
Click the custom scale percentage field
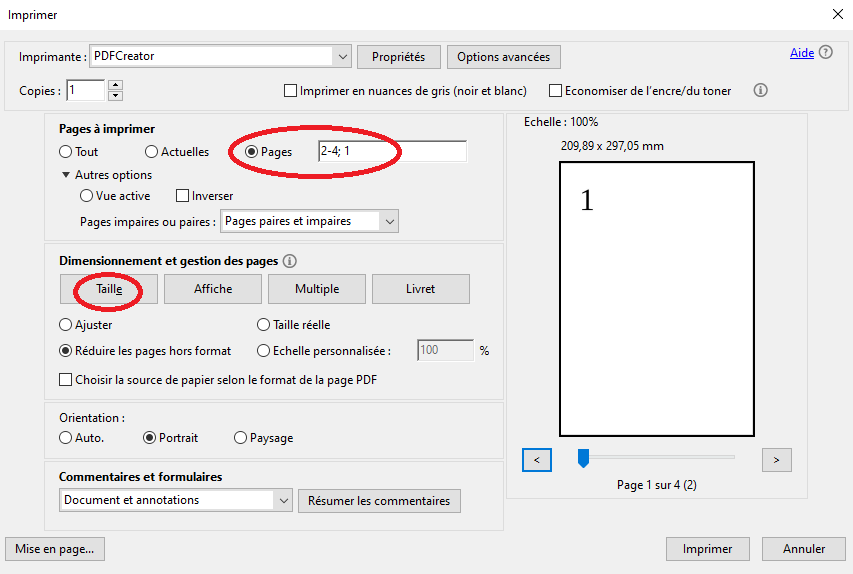[x=446, y=350]
